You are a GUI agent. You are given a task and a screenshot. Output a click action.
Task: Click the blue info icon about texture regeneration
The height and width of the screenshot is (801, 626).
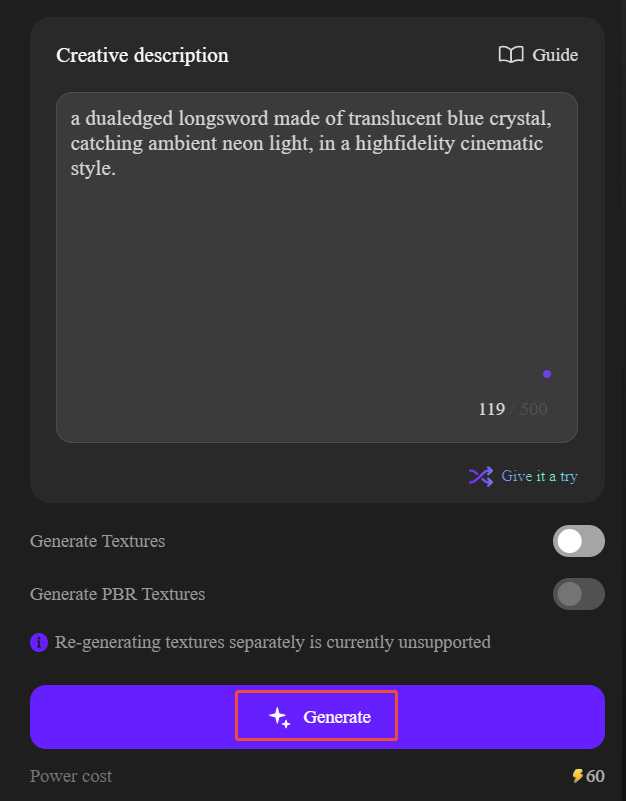coord(38,642)
